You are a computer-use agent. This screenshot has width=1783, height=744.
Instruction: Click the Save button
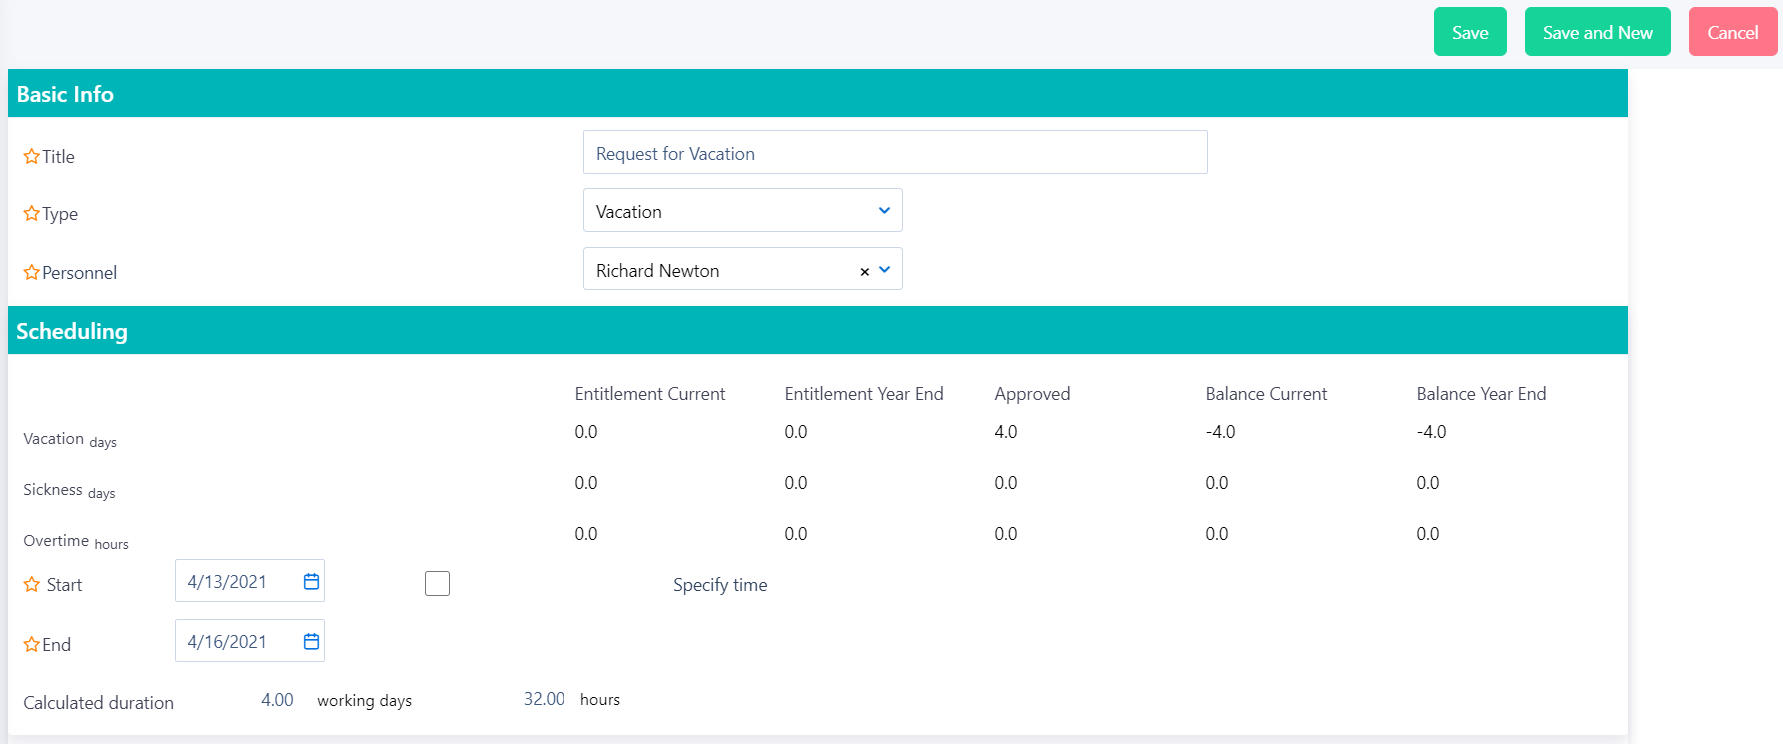coord(1470,32)
